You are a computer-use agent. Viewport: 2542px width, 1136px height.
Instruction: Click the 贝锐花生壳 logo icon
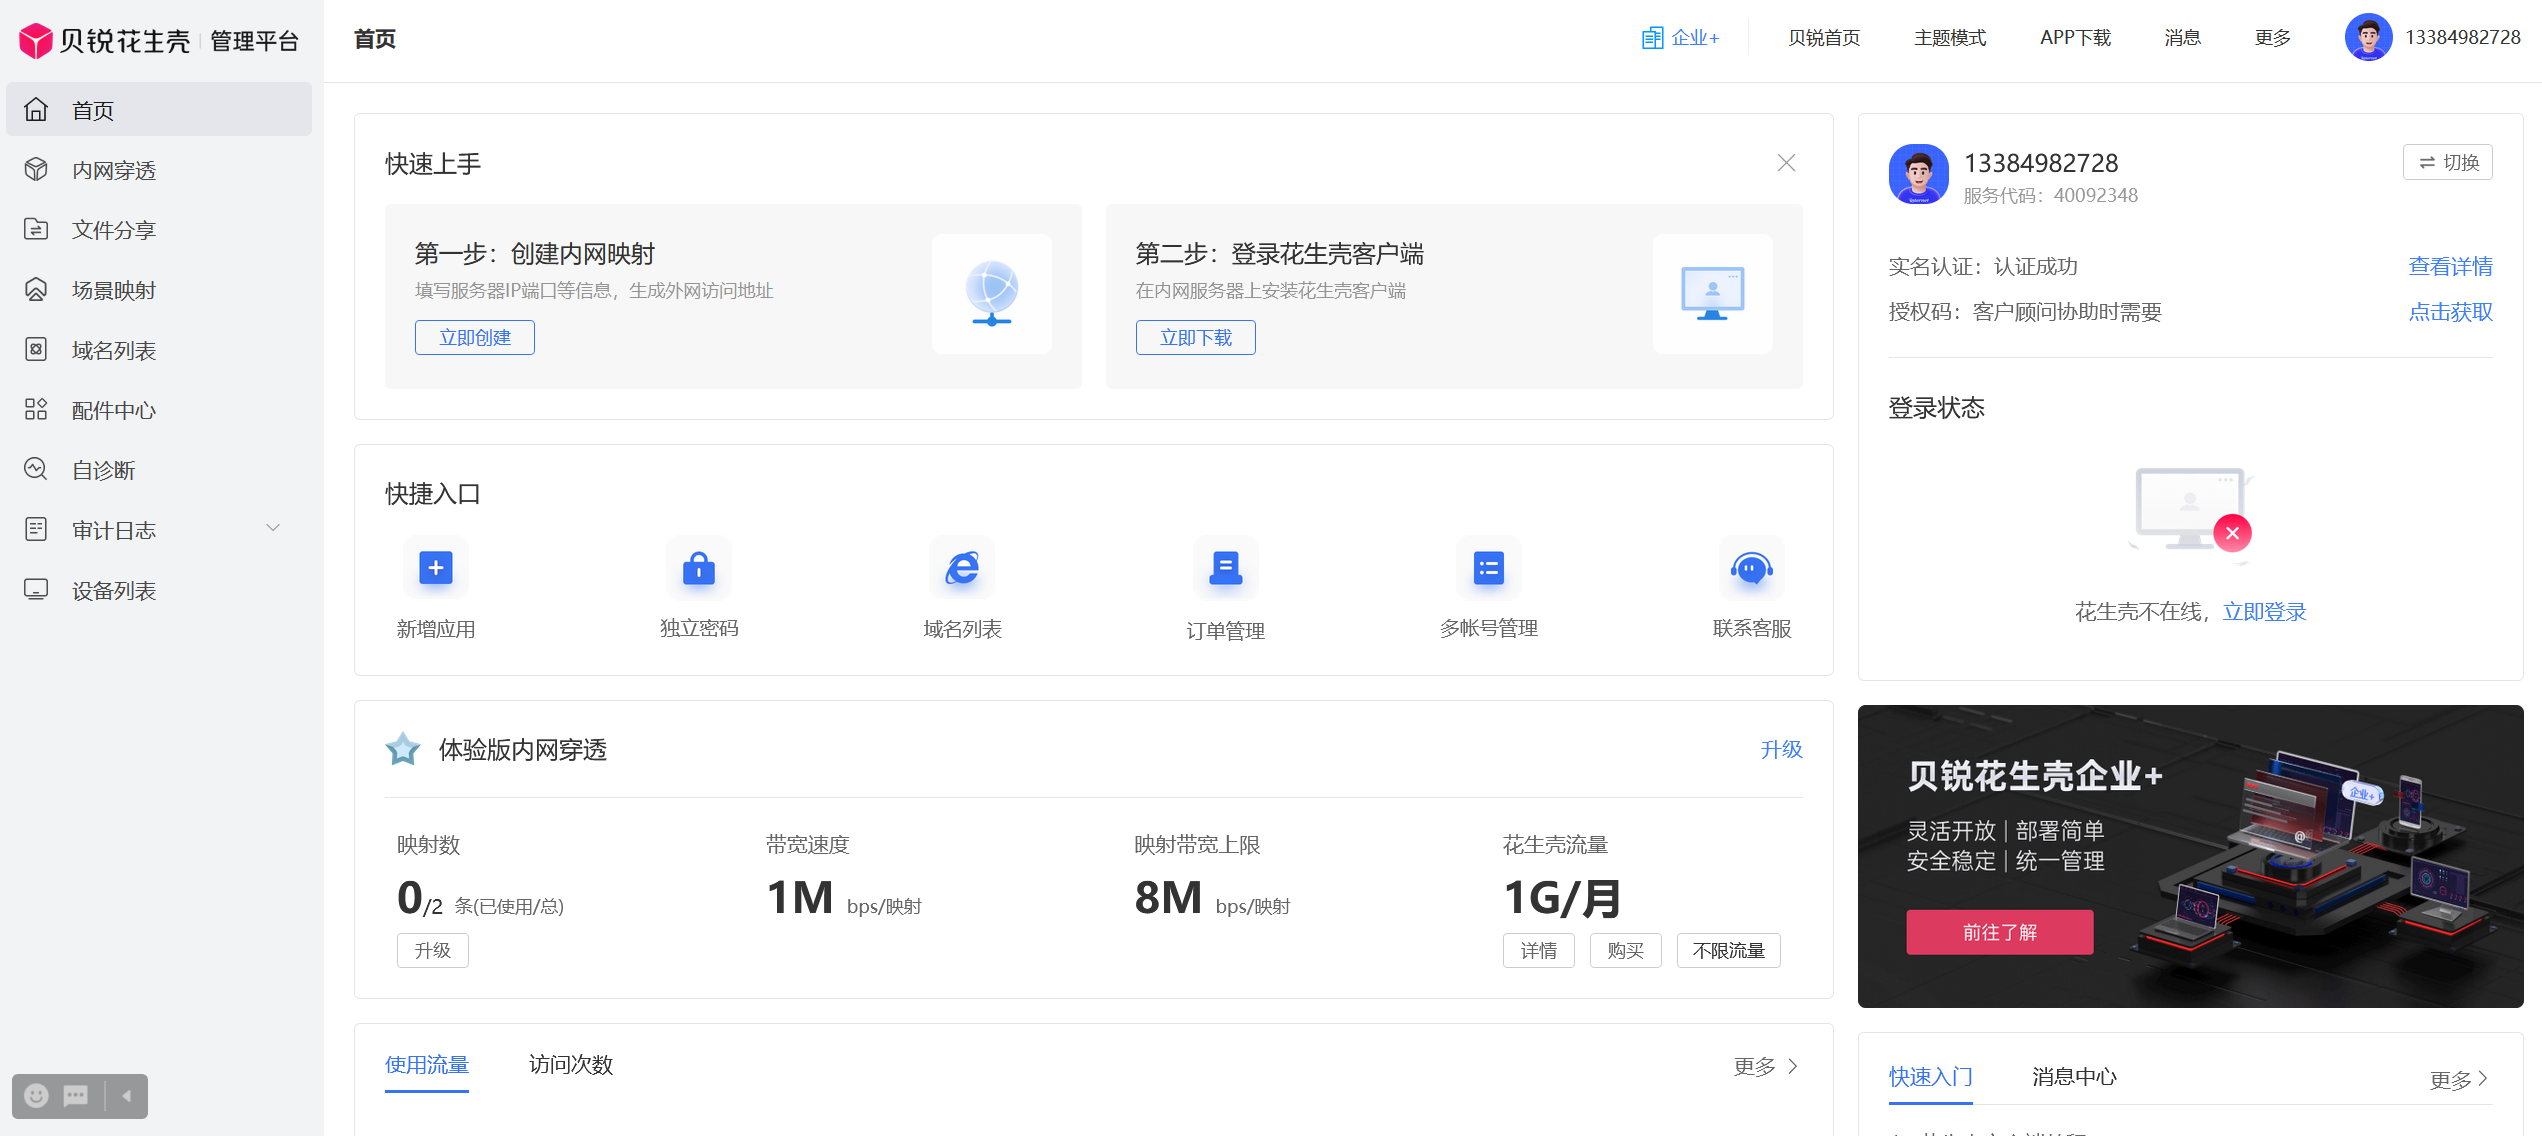click(36, 40)
